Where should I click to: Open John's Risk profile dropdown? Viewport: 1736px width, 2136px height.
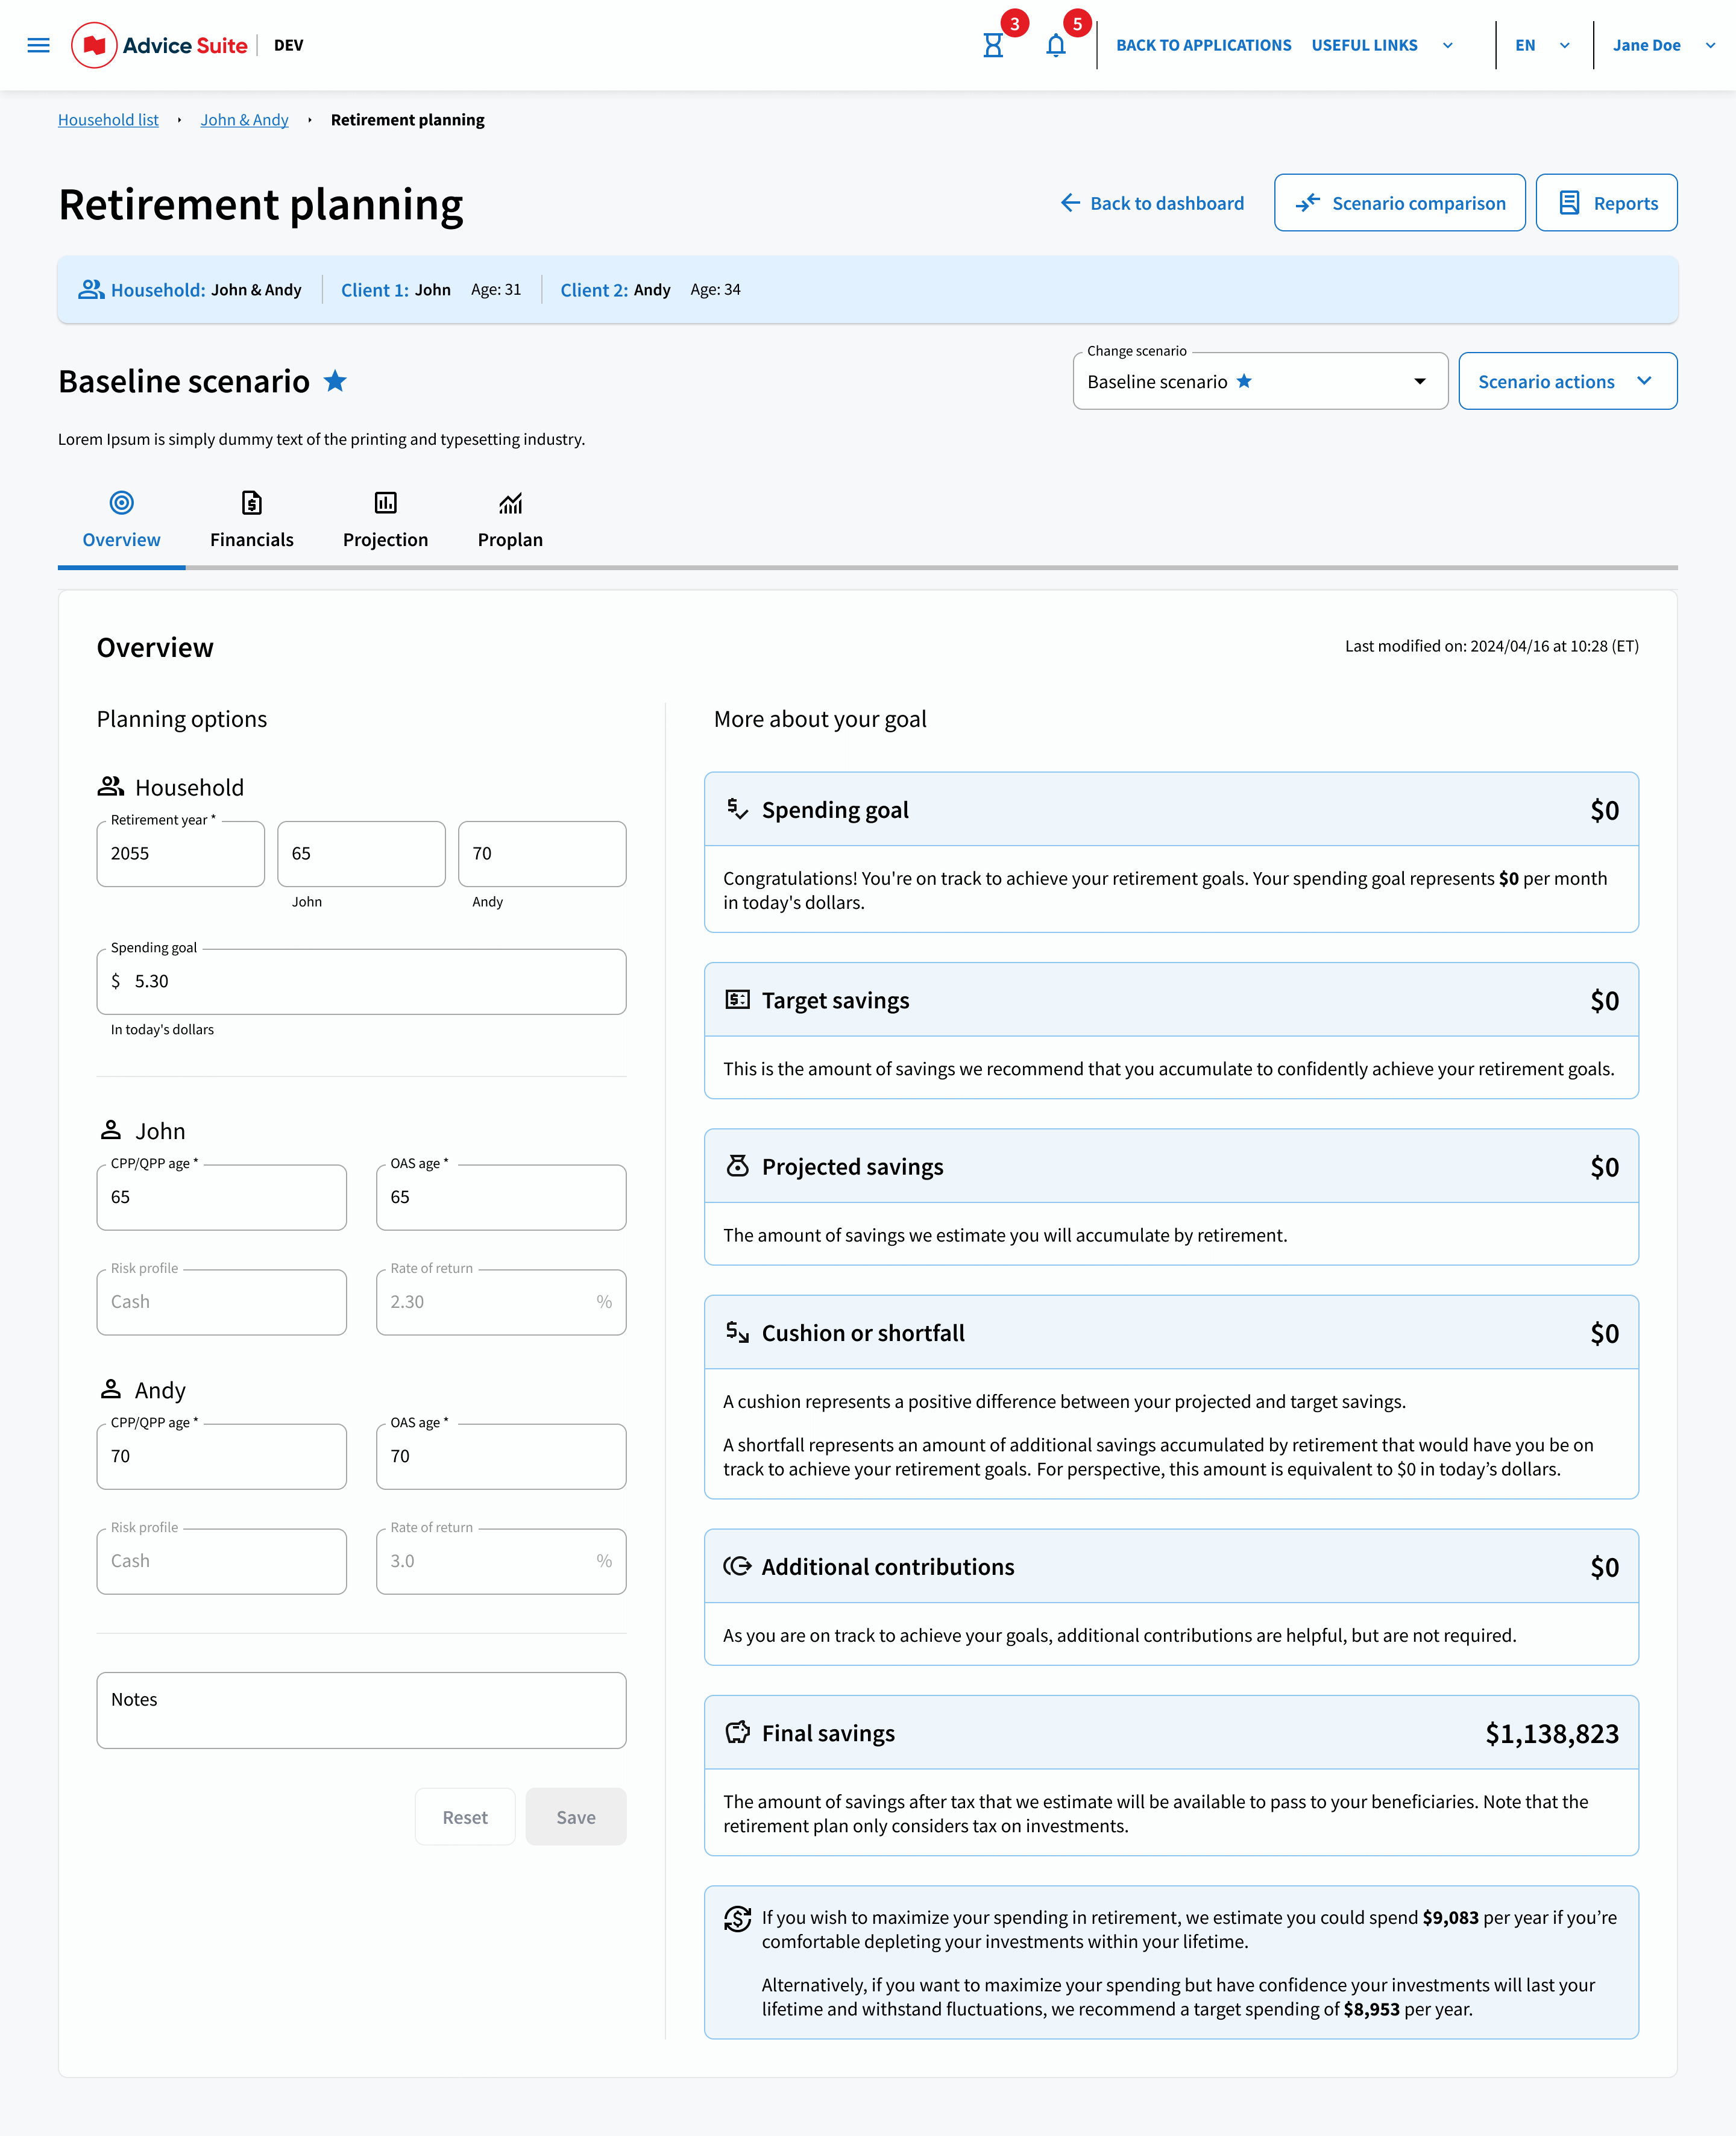coord(221,1302)
